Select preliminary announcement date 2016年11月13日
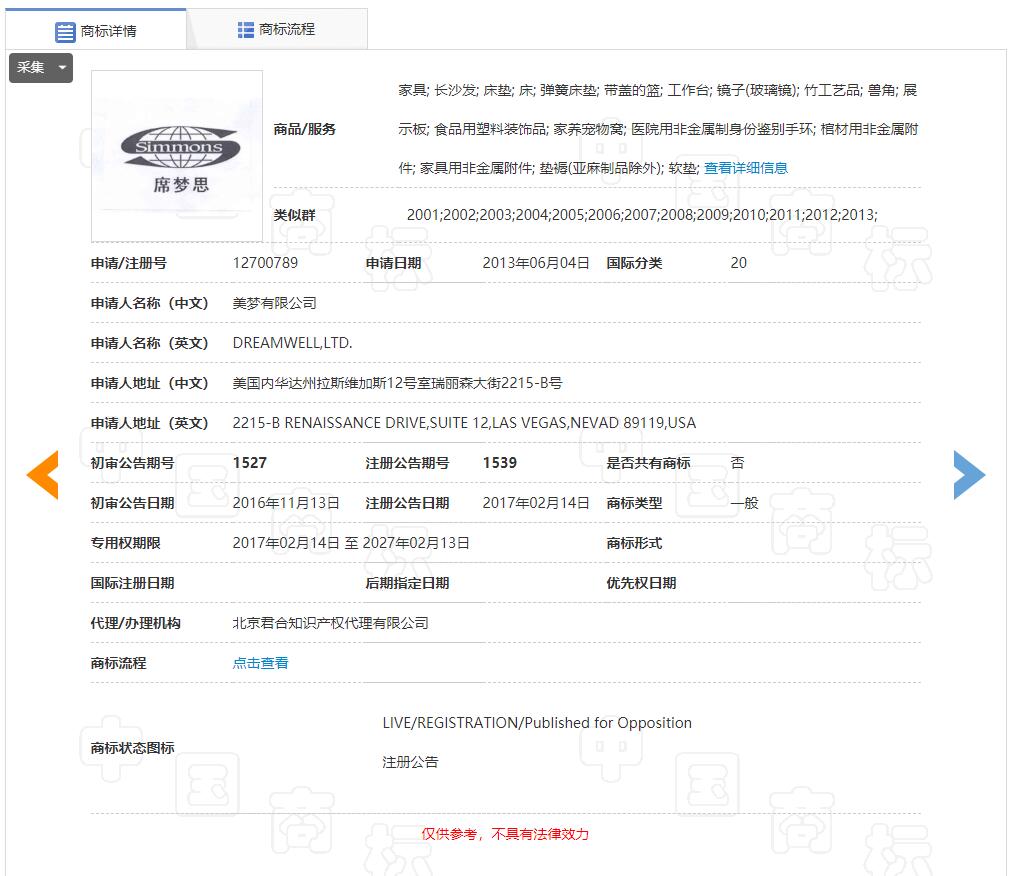Viewport: 1014px width, 876px height. click(x=286, y=503)
